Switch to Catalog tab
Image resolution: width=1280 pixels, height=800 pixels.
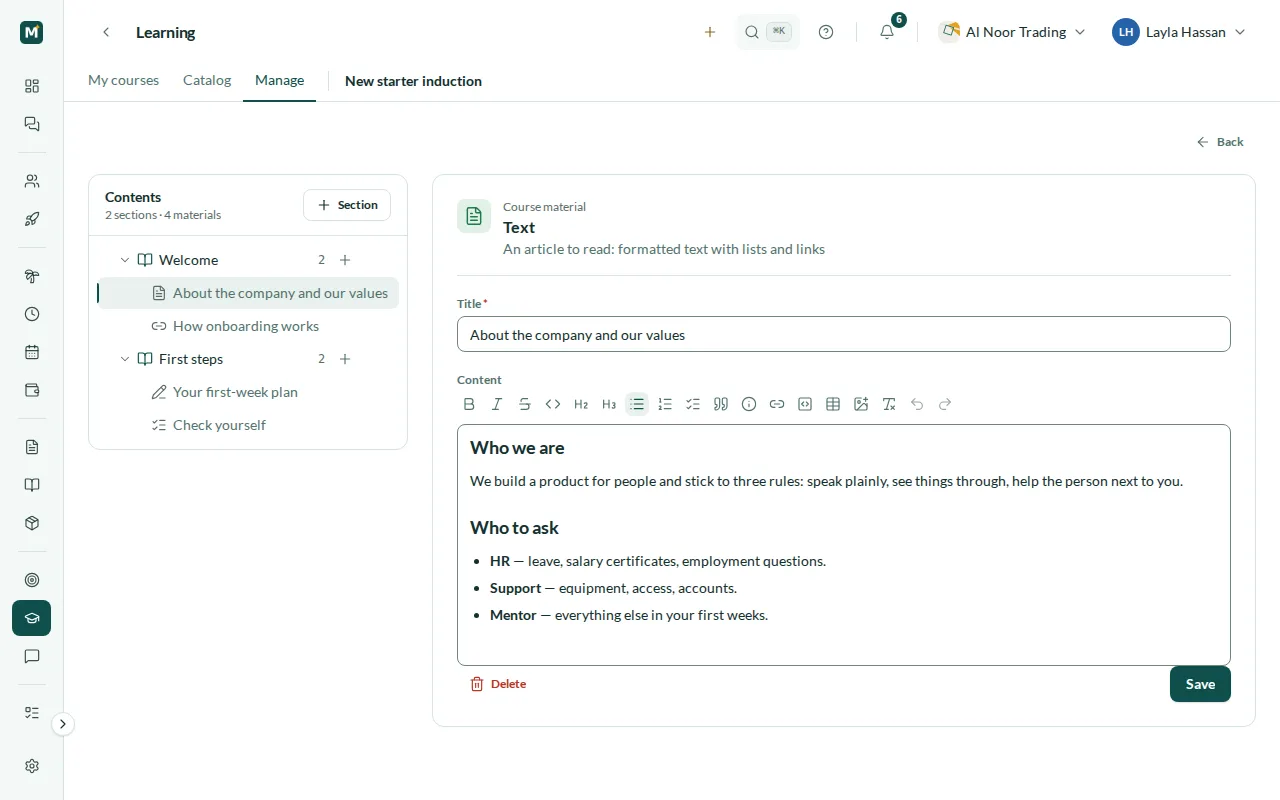[207, 80]
